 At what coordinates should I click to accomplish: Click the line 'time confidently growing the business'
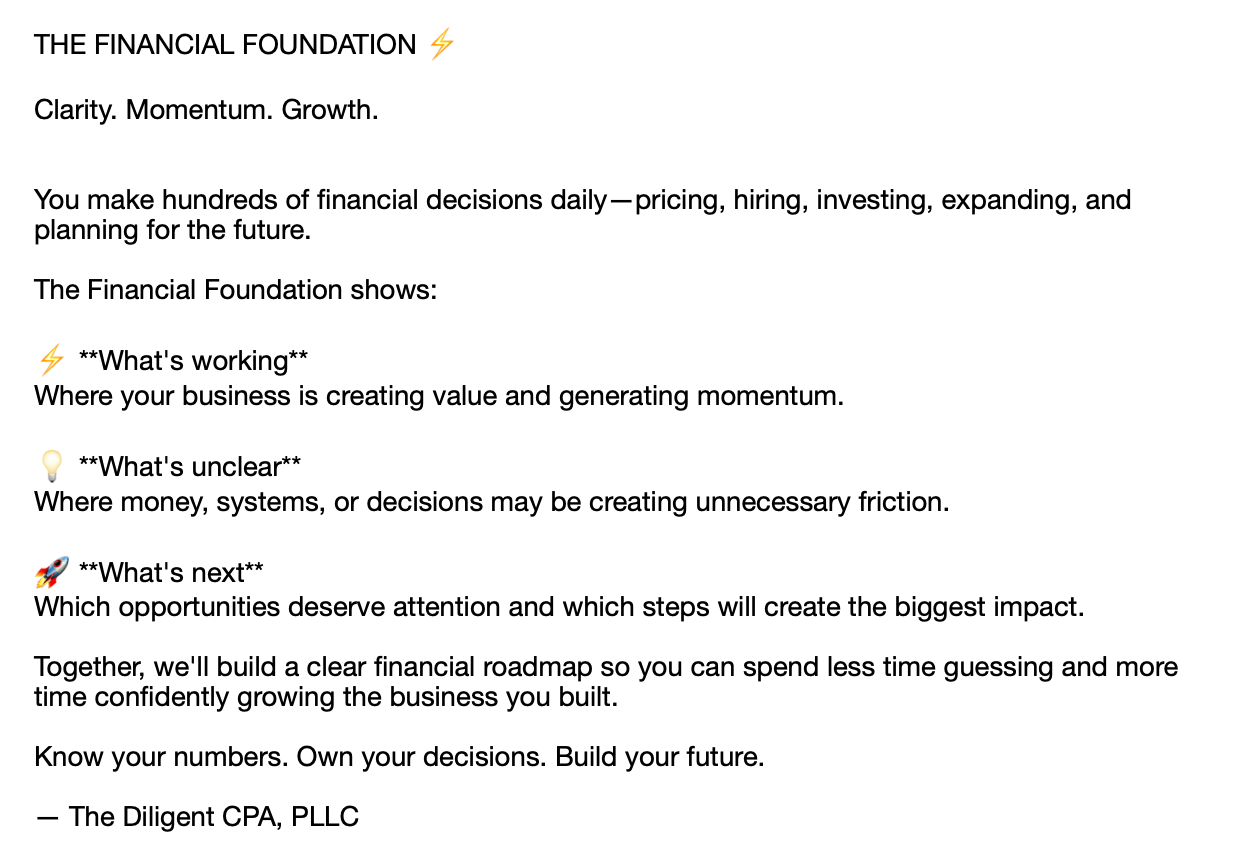tap(326, 698)
